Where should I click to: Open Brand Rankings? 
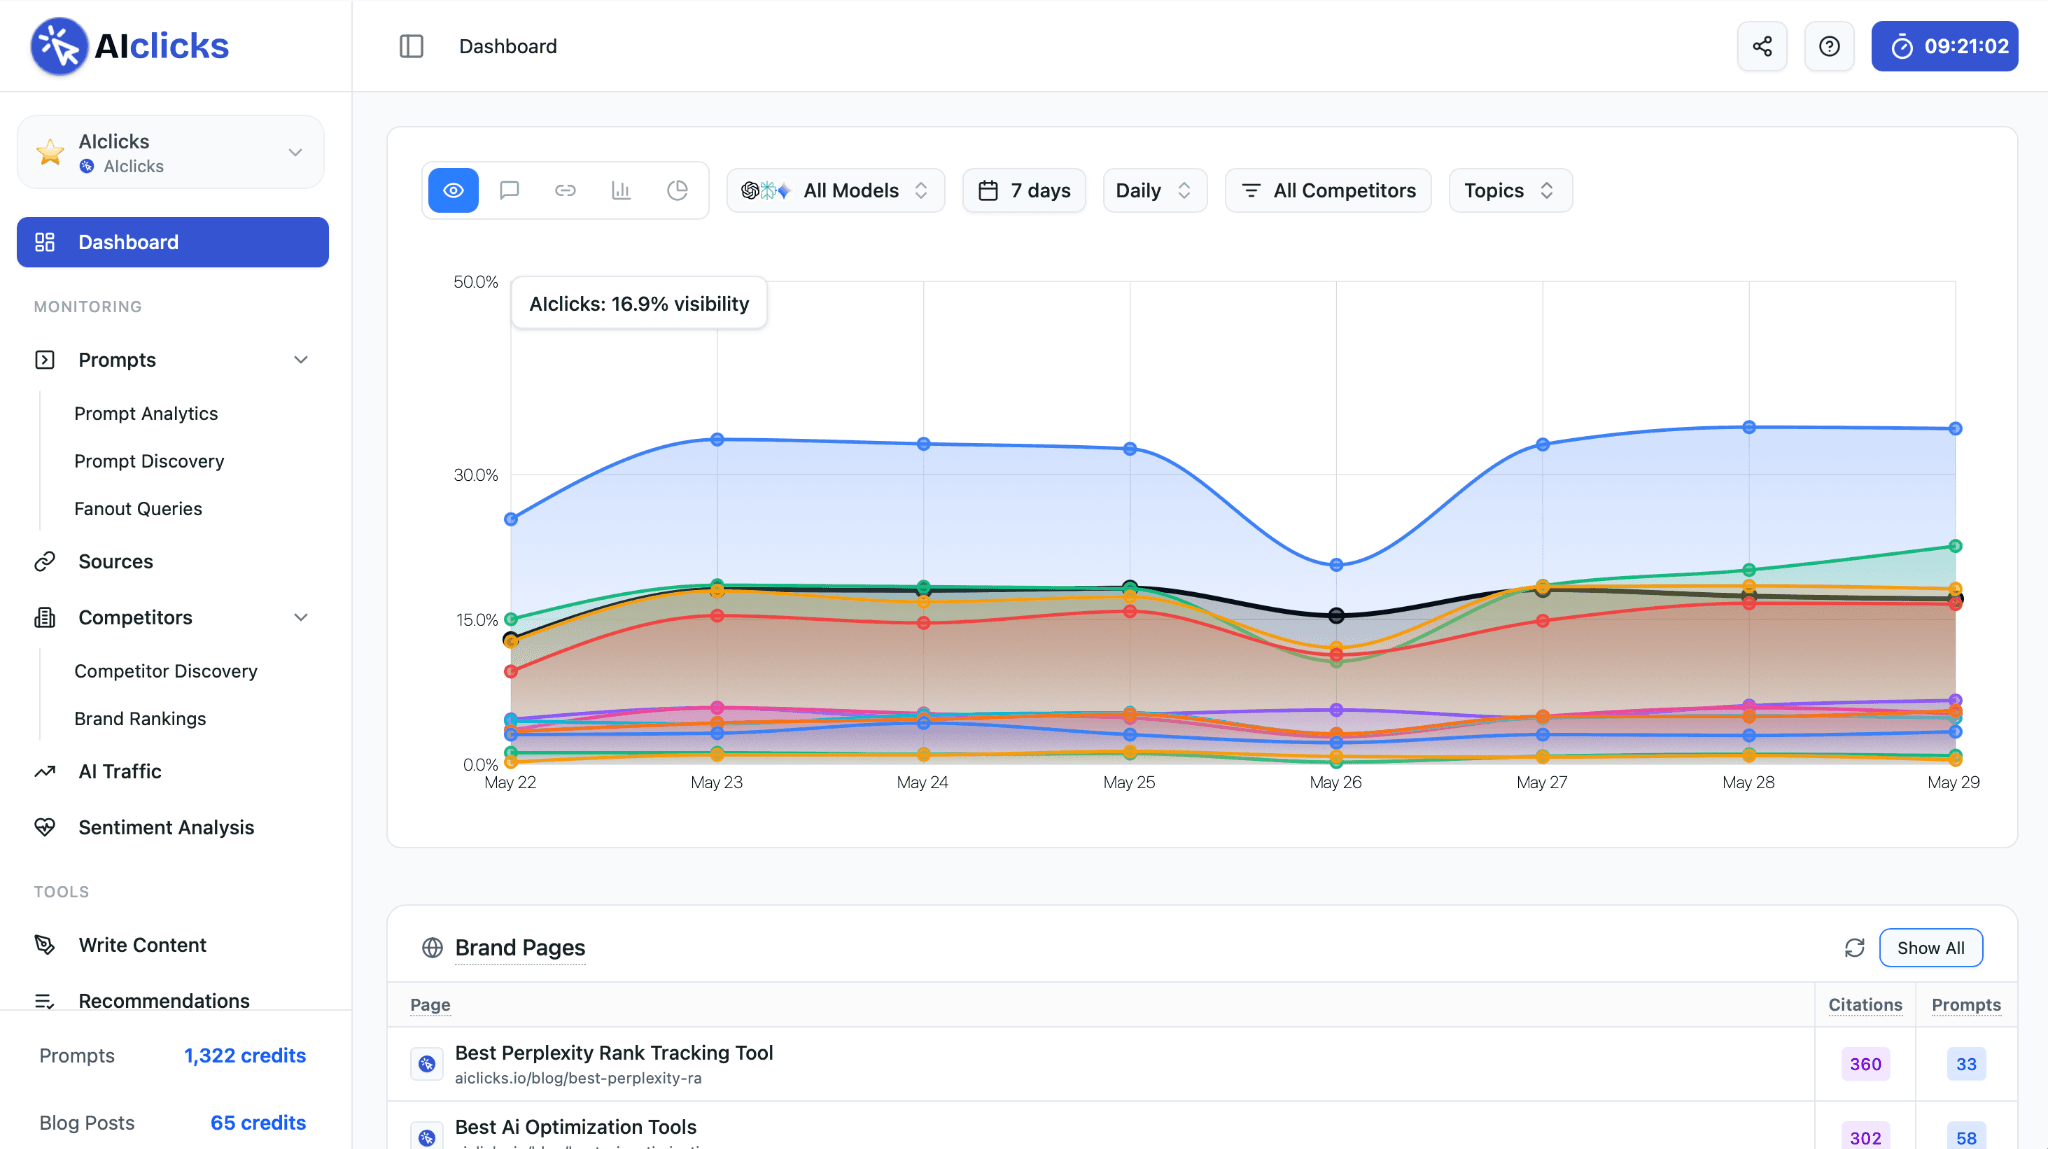point(140,718)
